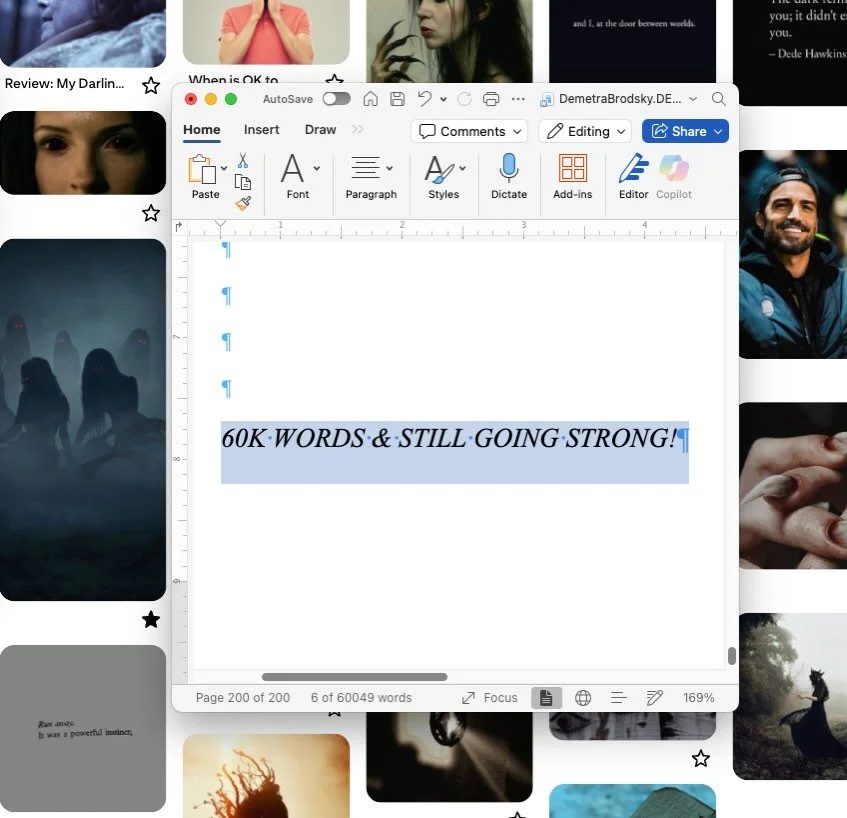Click the Paste clipboard icon

[201, 170]
